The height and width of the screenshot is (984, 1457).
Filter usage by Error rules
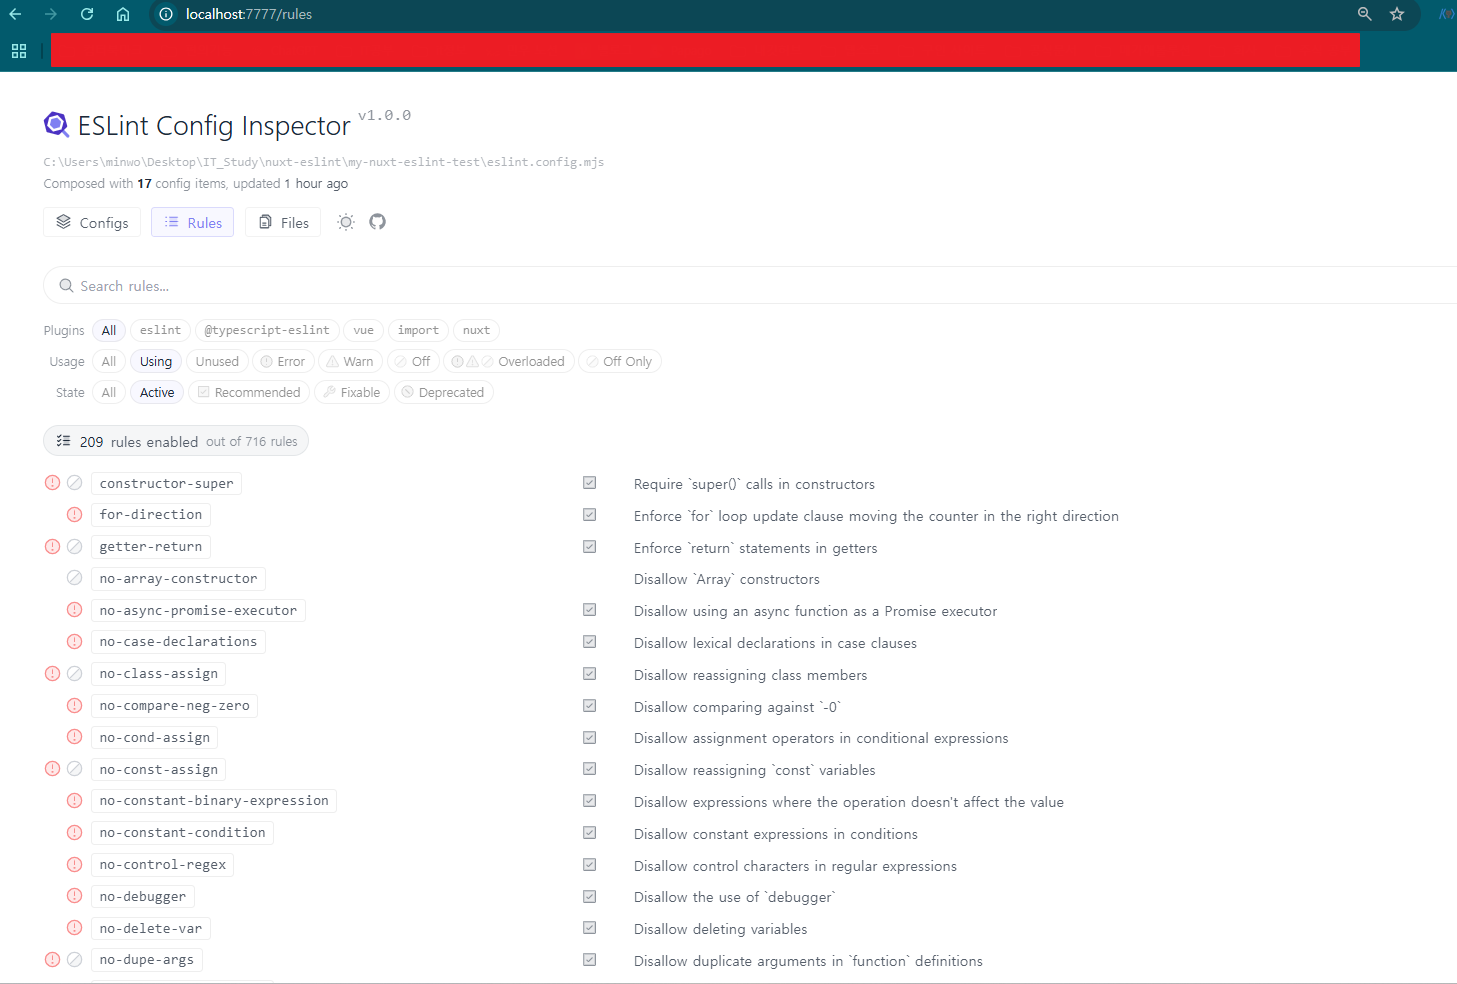(283, 361)
